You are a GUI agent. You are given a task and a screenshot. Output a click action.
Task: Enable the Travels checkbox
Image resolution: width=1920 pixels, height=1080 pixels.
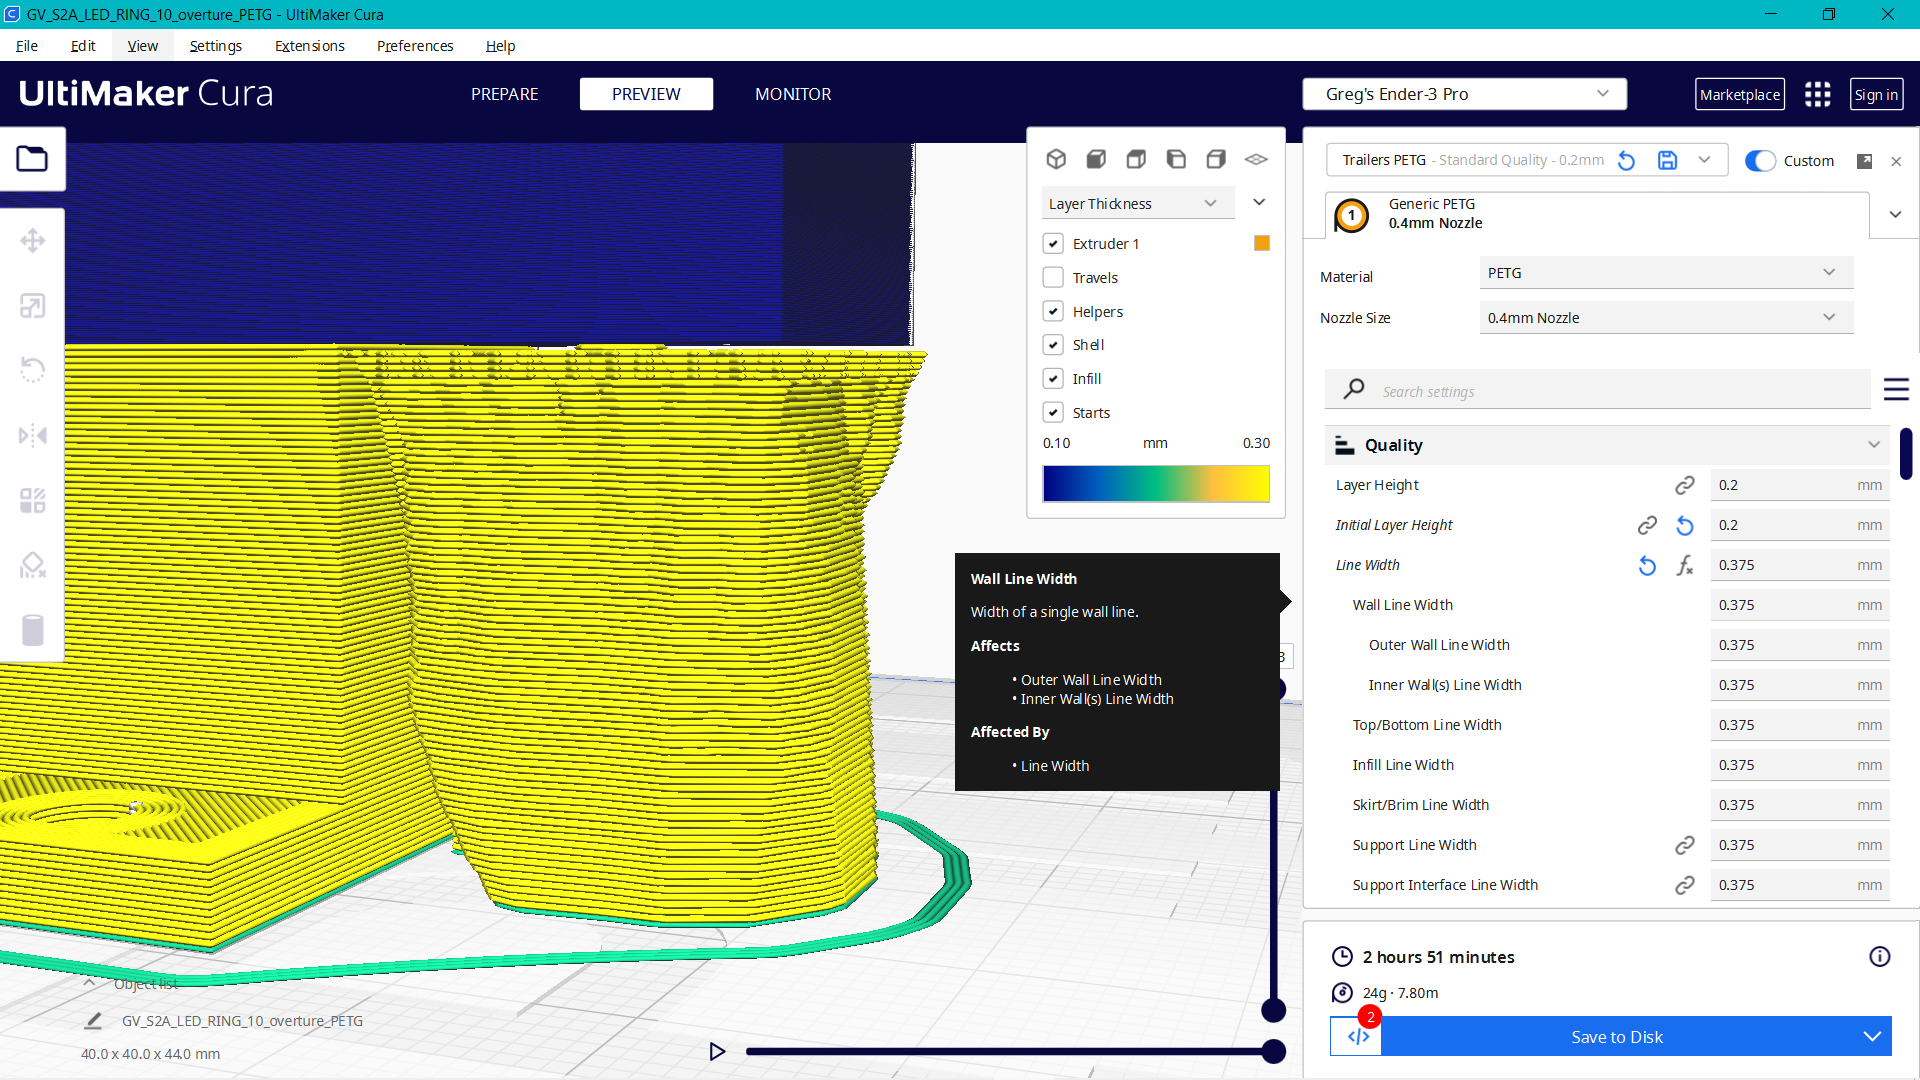pos(1053,278)
